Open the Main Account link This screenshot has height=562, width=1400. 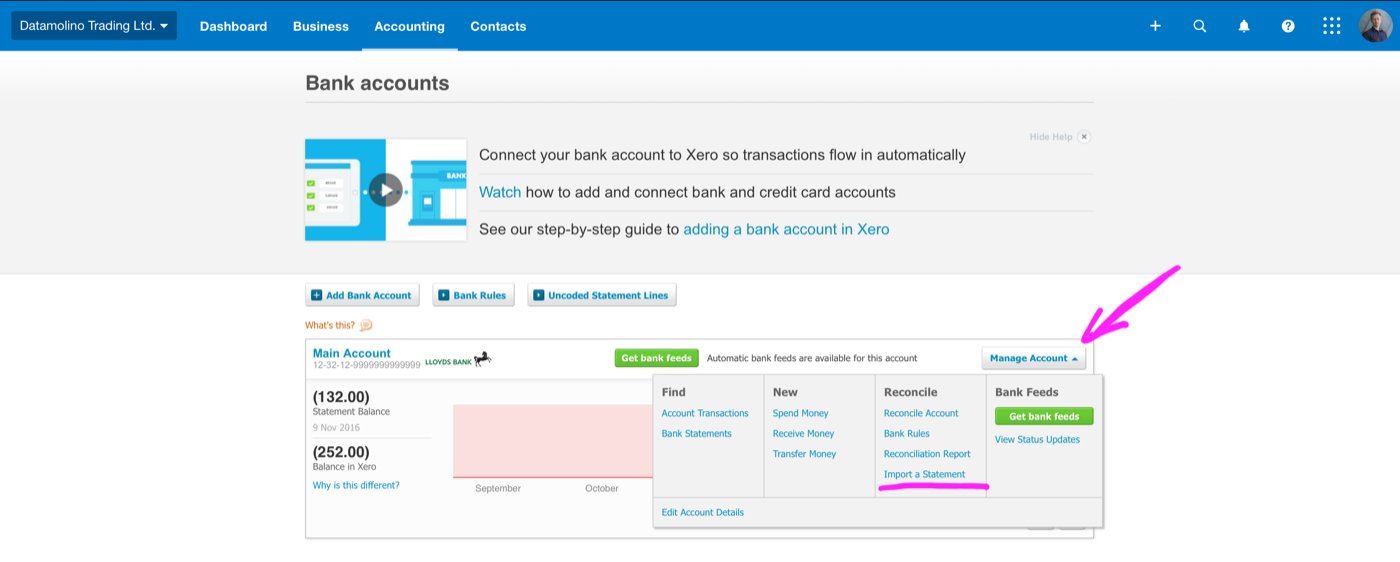point(352,353)
